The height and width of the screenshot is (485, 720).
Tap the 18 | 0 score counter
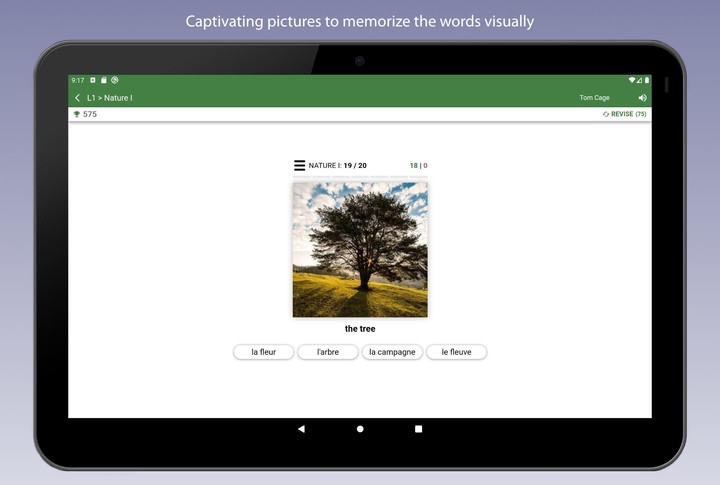[418, 166]
